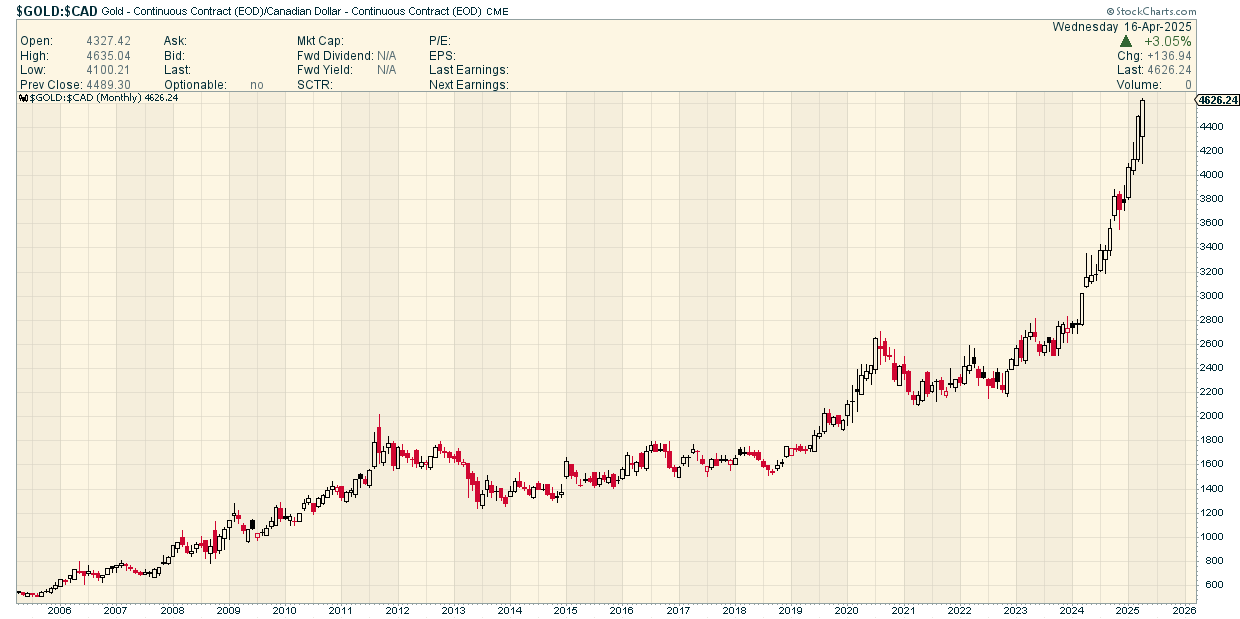Image resolution: width=1240 pixels, height=619 pixels.
Task: Select the 2008 label on the time axis
Action: [x=172, y=609]
